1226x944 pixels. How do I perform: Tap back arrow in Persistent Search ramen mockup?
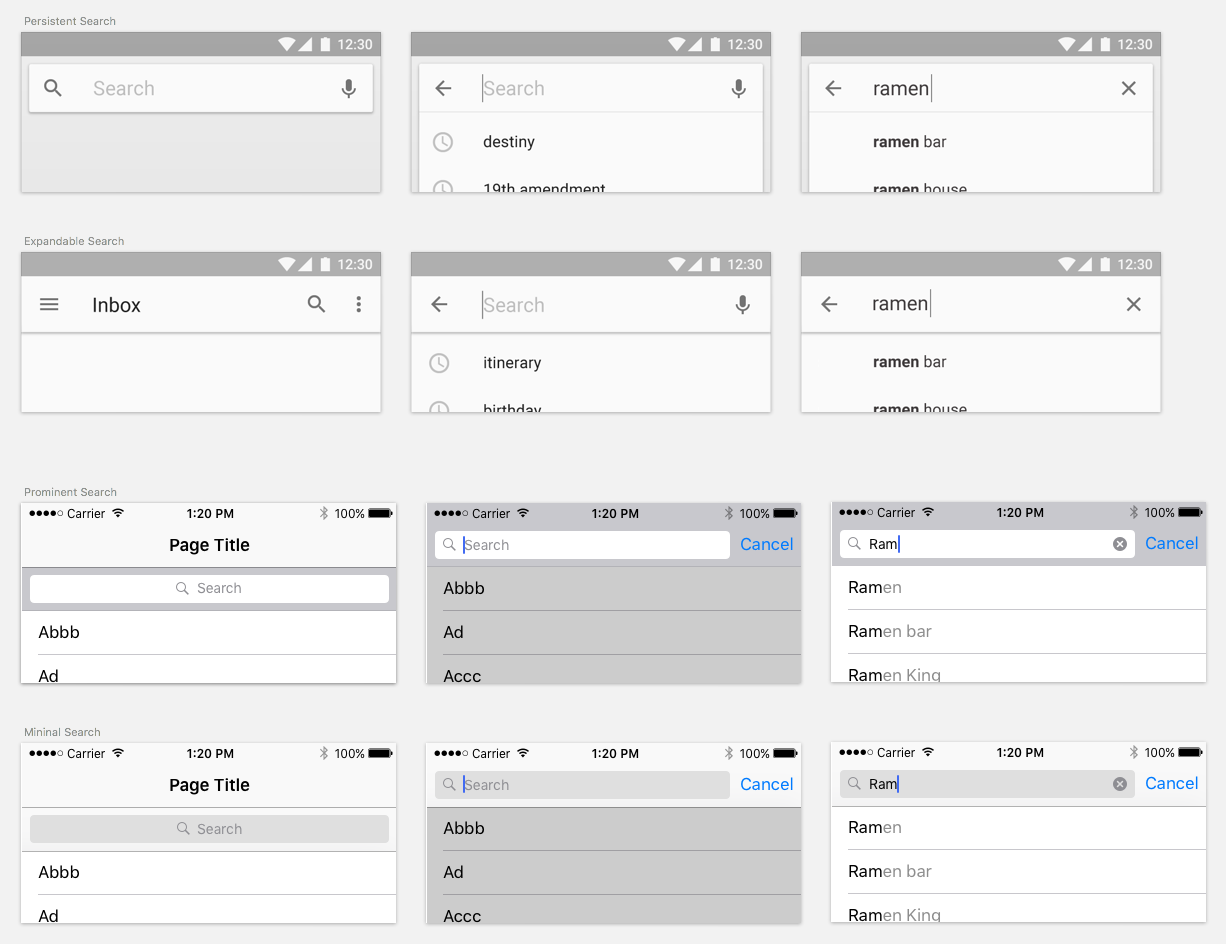(x=833, y=88)
